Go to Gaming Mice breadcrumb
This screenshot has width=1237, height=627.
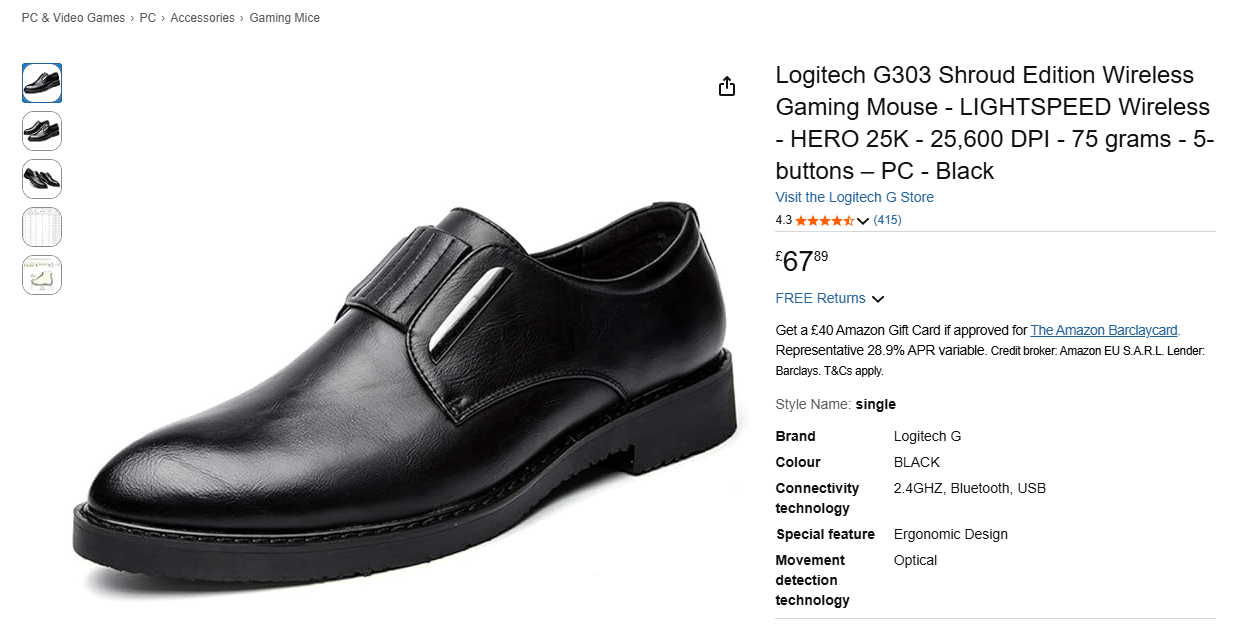pos(284,18)
